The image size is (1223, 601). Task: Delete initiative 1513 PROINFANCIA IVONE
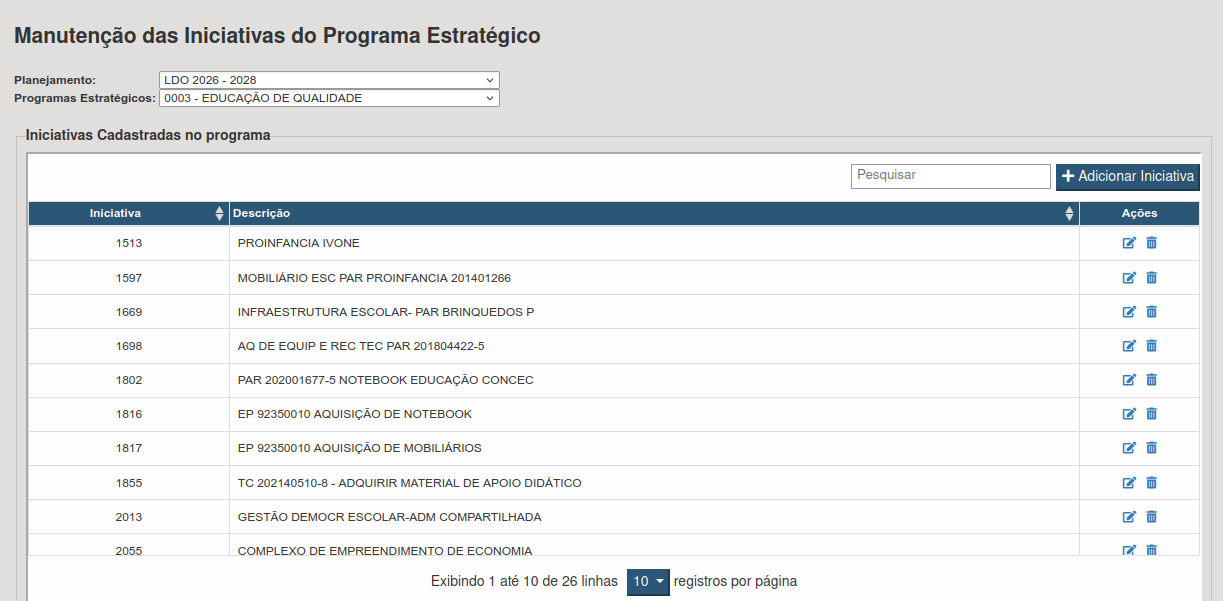tap(1151, 243)
